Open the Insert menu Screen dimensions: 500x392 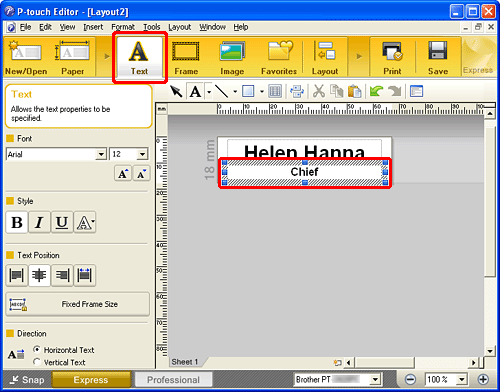tap(93, 27)
